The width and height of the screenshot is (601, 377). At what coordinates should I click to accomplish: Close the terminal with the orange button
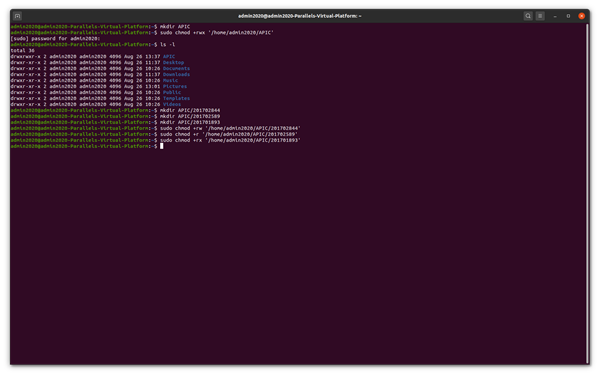[x=581, y=16]
